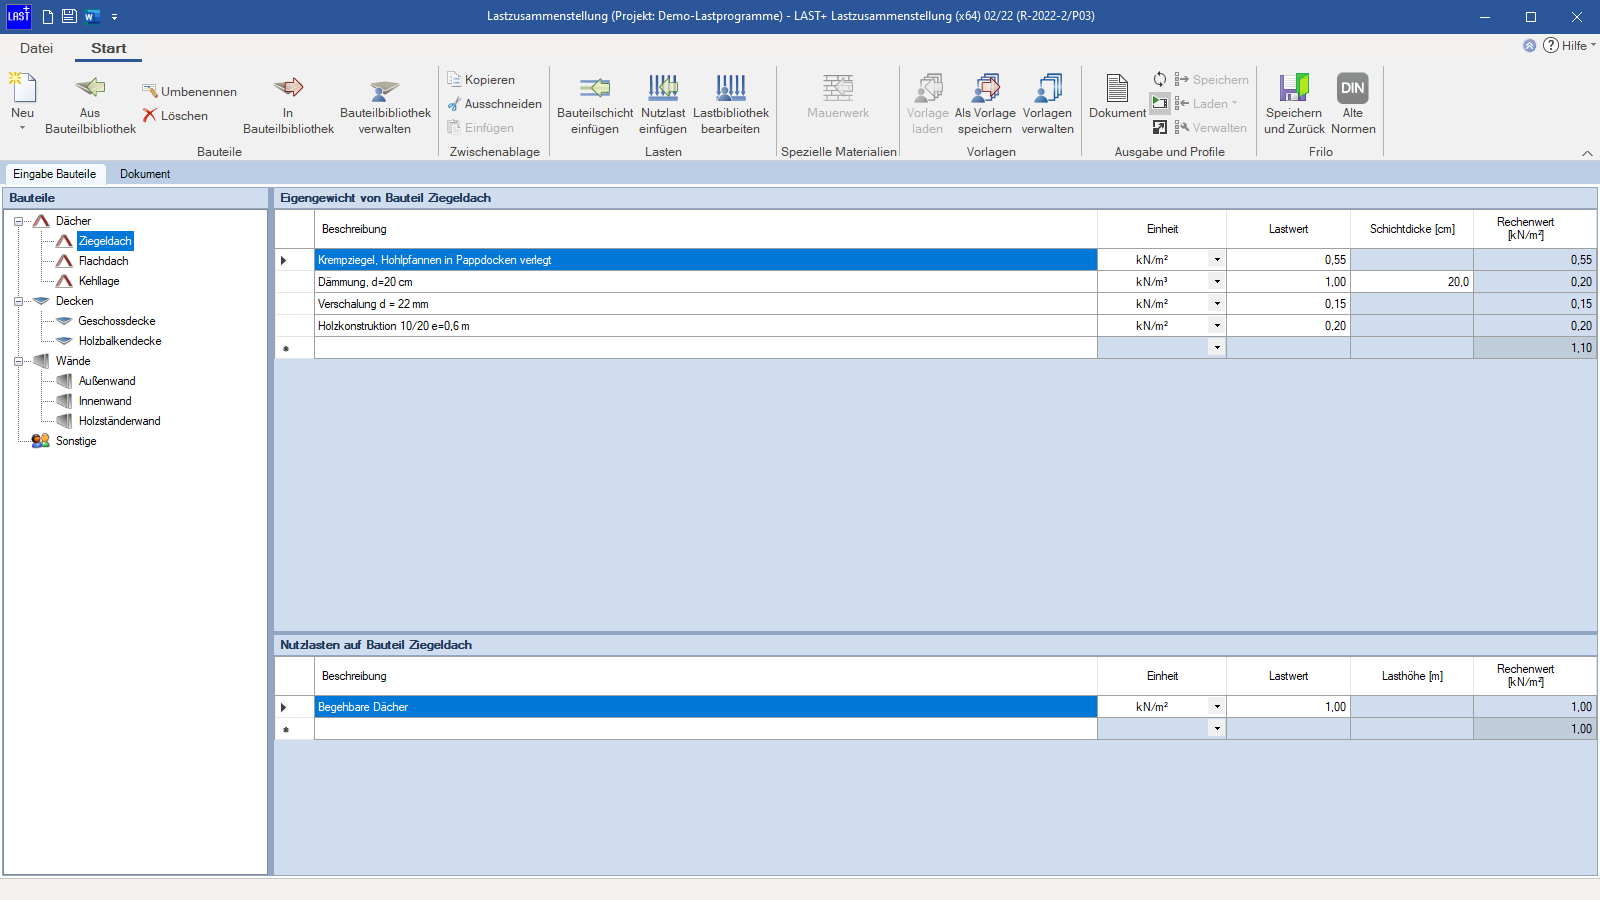Viewport: 1600px width, 900px height.
Task: Select Kehllage in the tree
Action: tap(99, 281)
